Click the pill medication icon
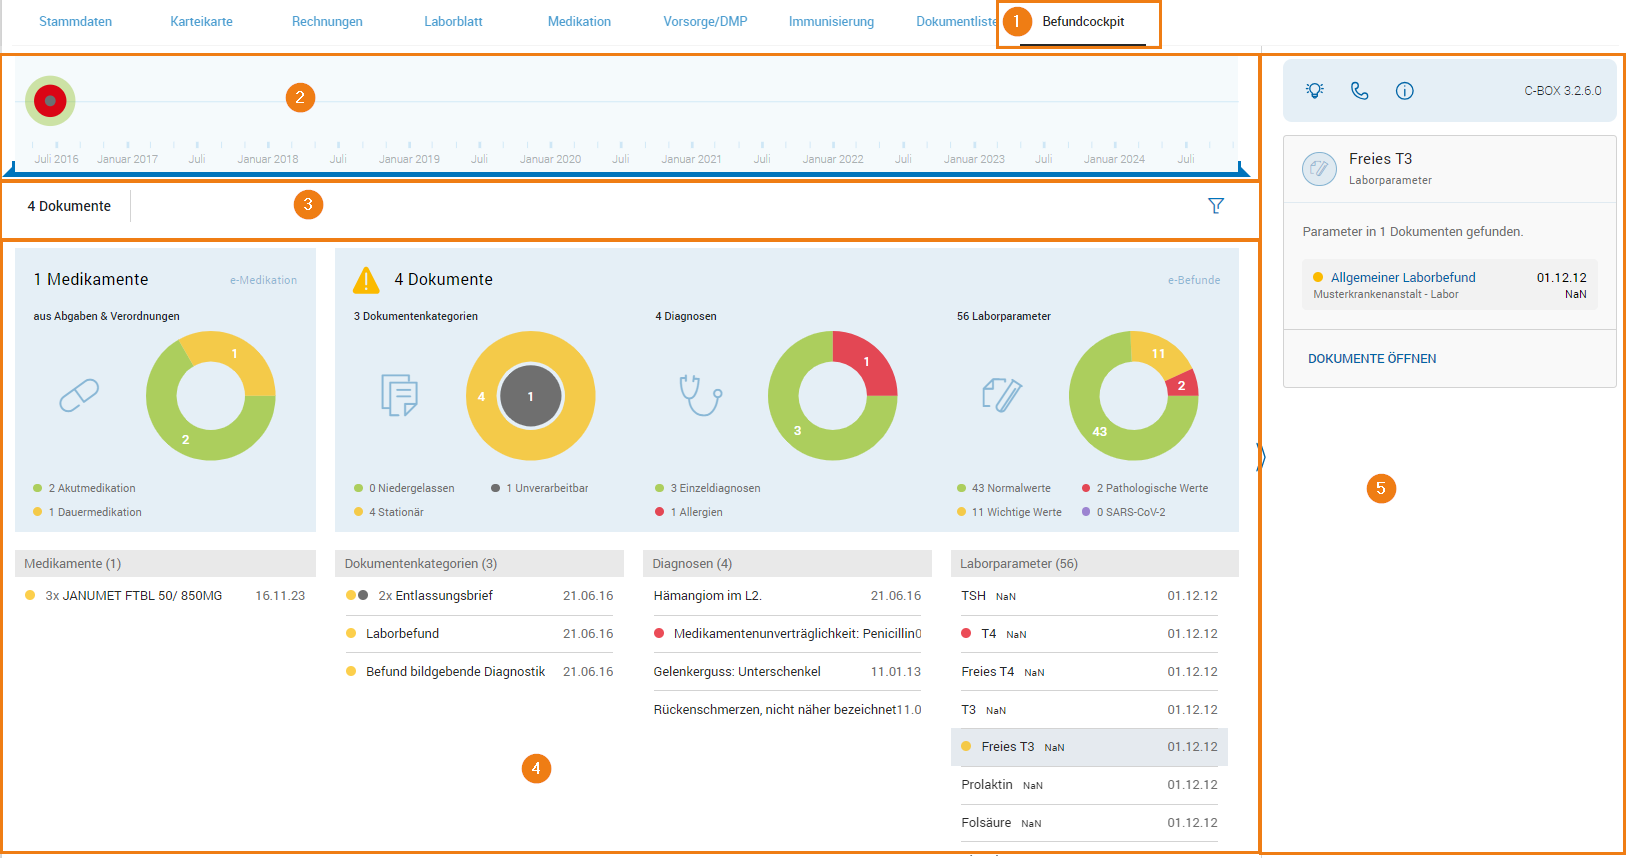Image resolution: width=1627 pixels, height=858 pixels. (x=79, y=395)
